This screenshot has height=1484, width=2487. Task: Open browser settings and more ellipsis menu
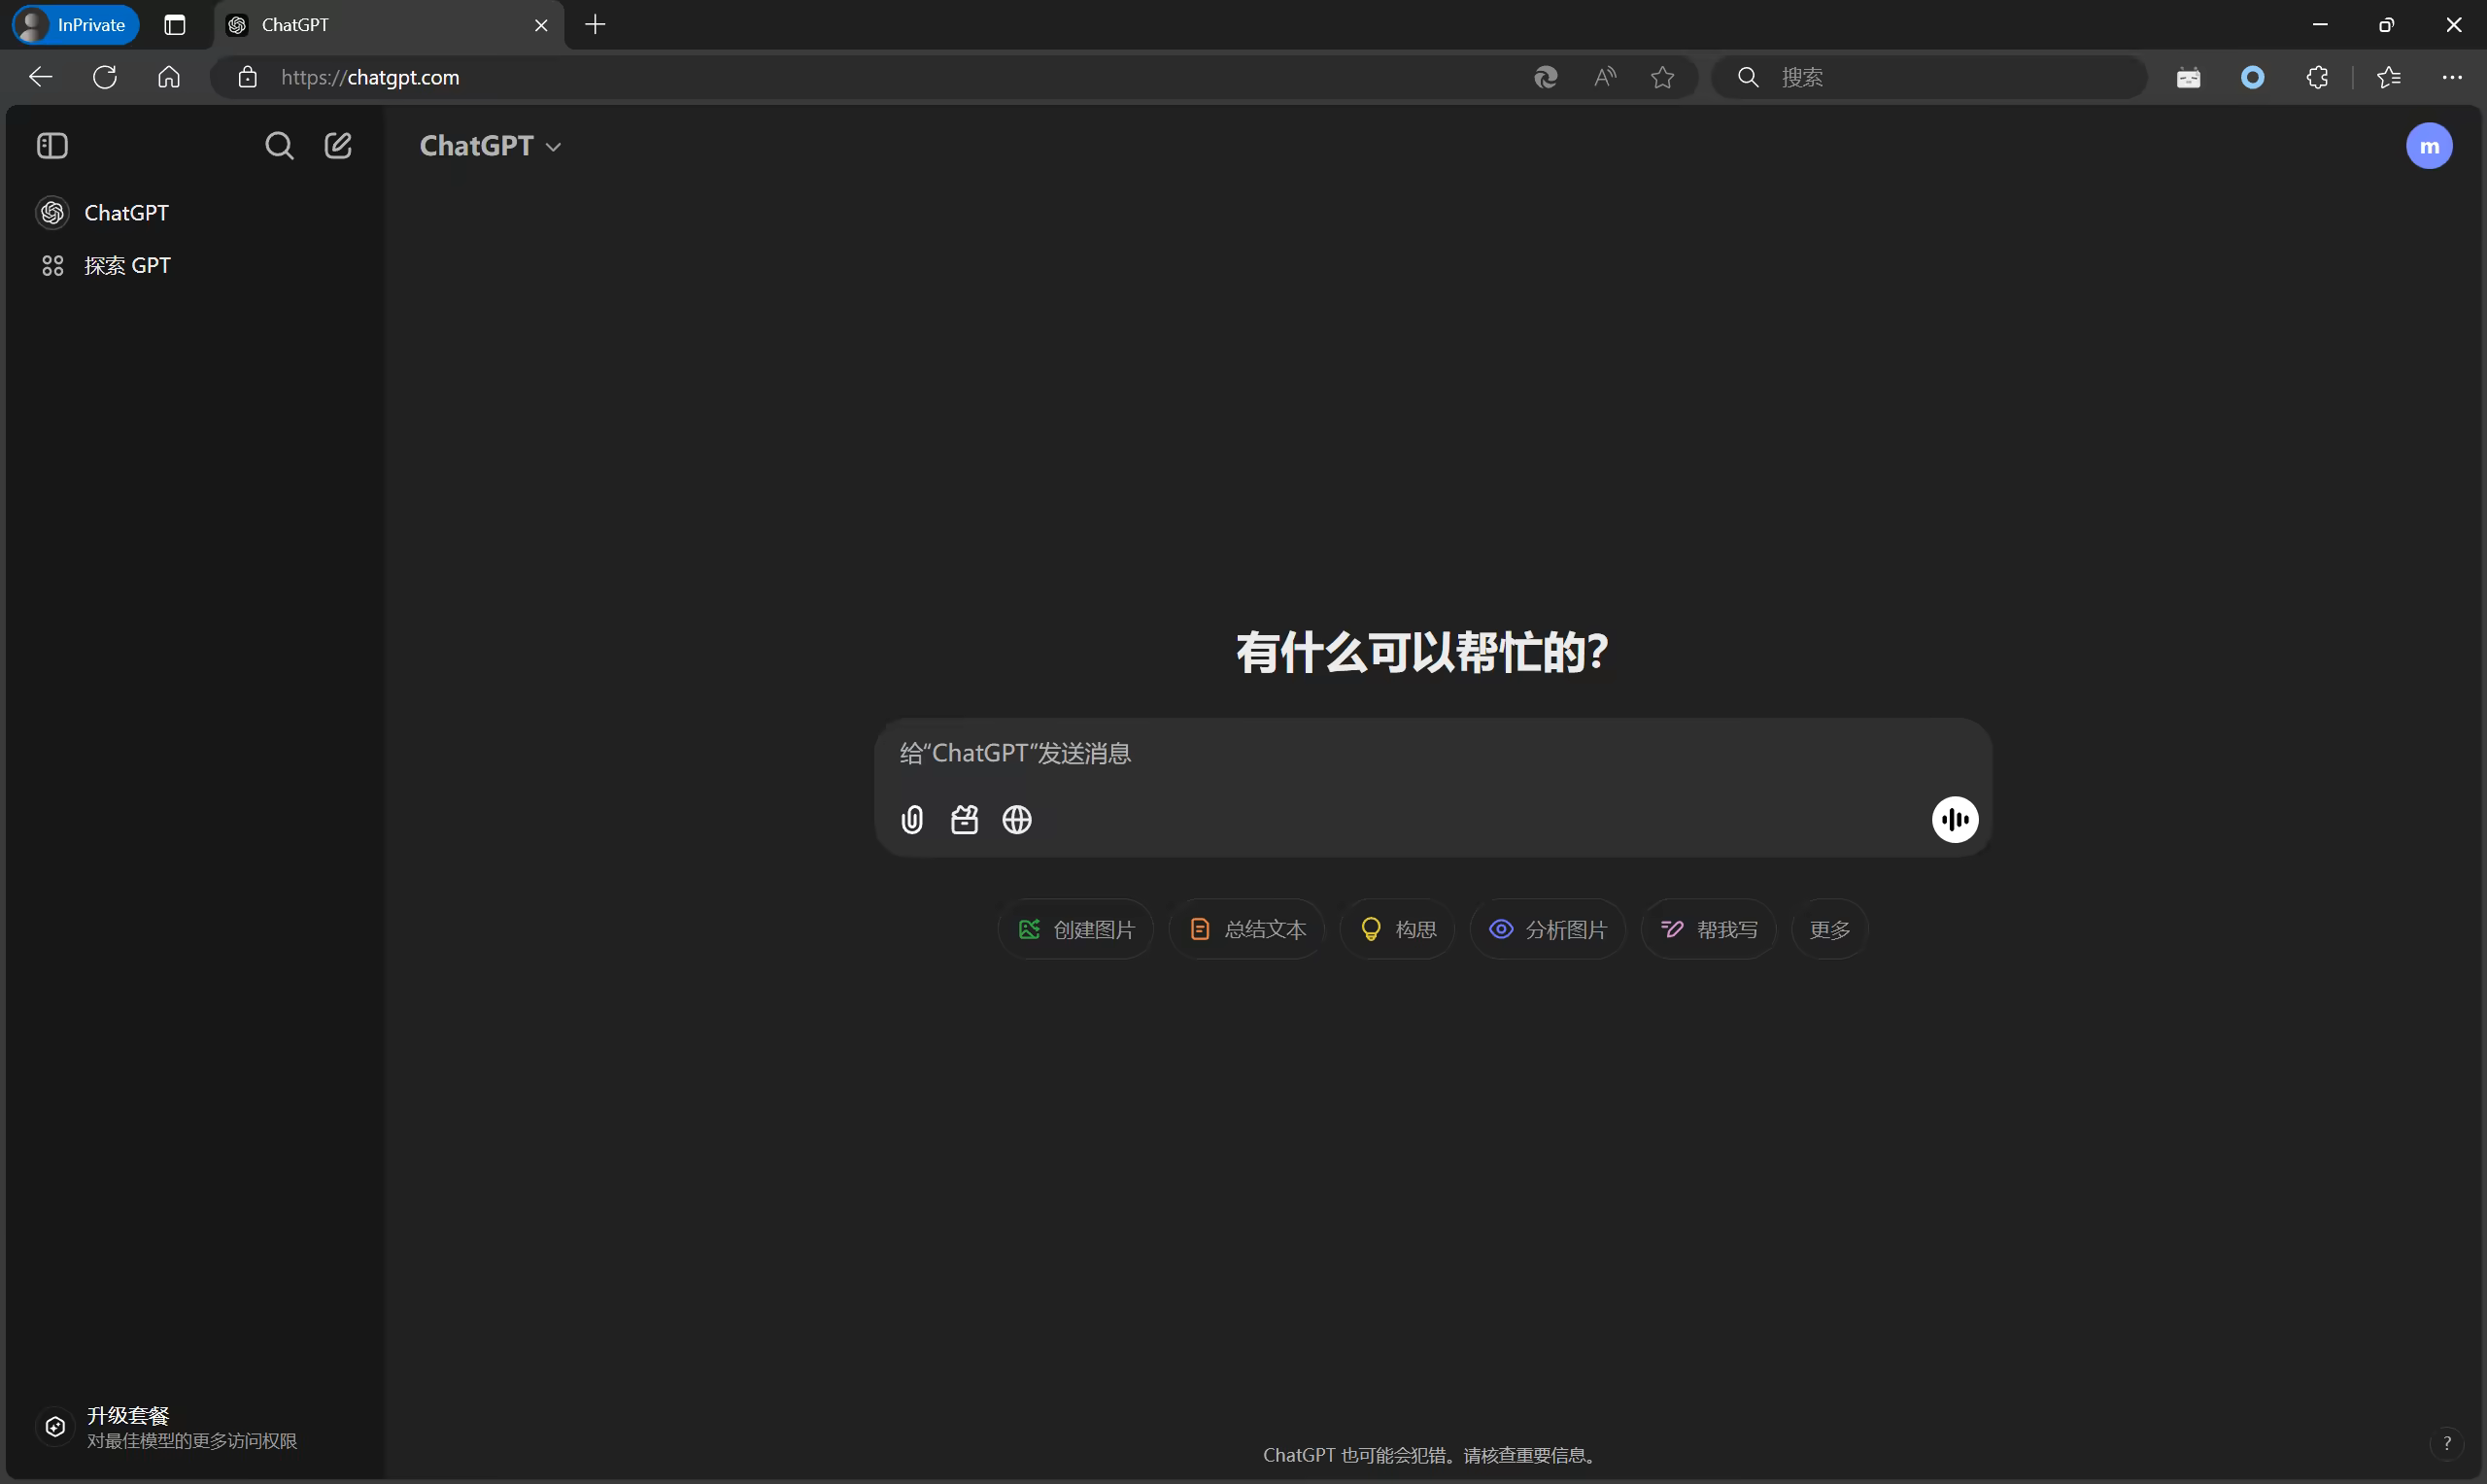(2452, 77)
